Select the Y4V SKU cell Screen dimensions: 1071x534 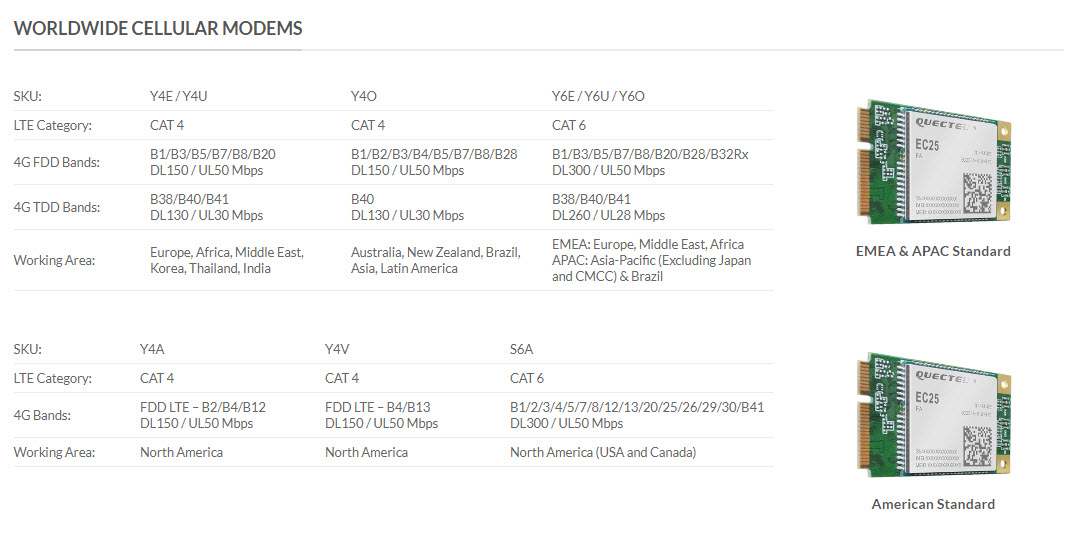click(337, 350)
